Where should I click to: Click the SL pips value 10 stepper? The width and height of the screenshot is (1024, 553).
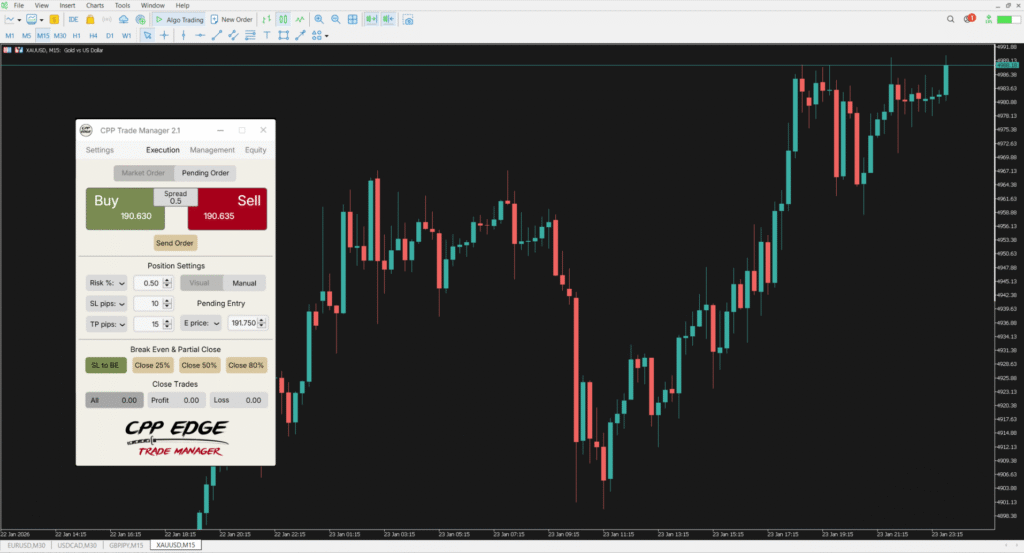(x=168, y=304)
